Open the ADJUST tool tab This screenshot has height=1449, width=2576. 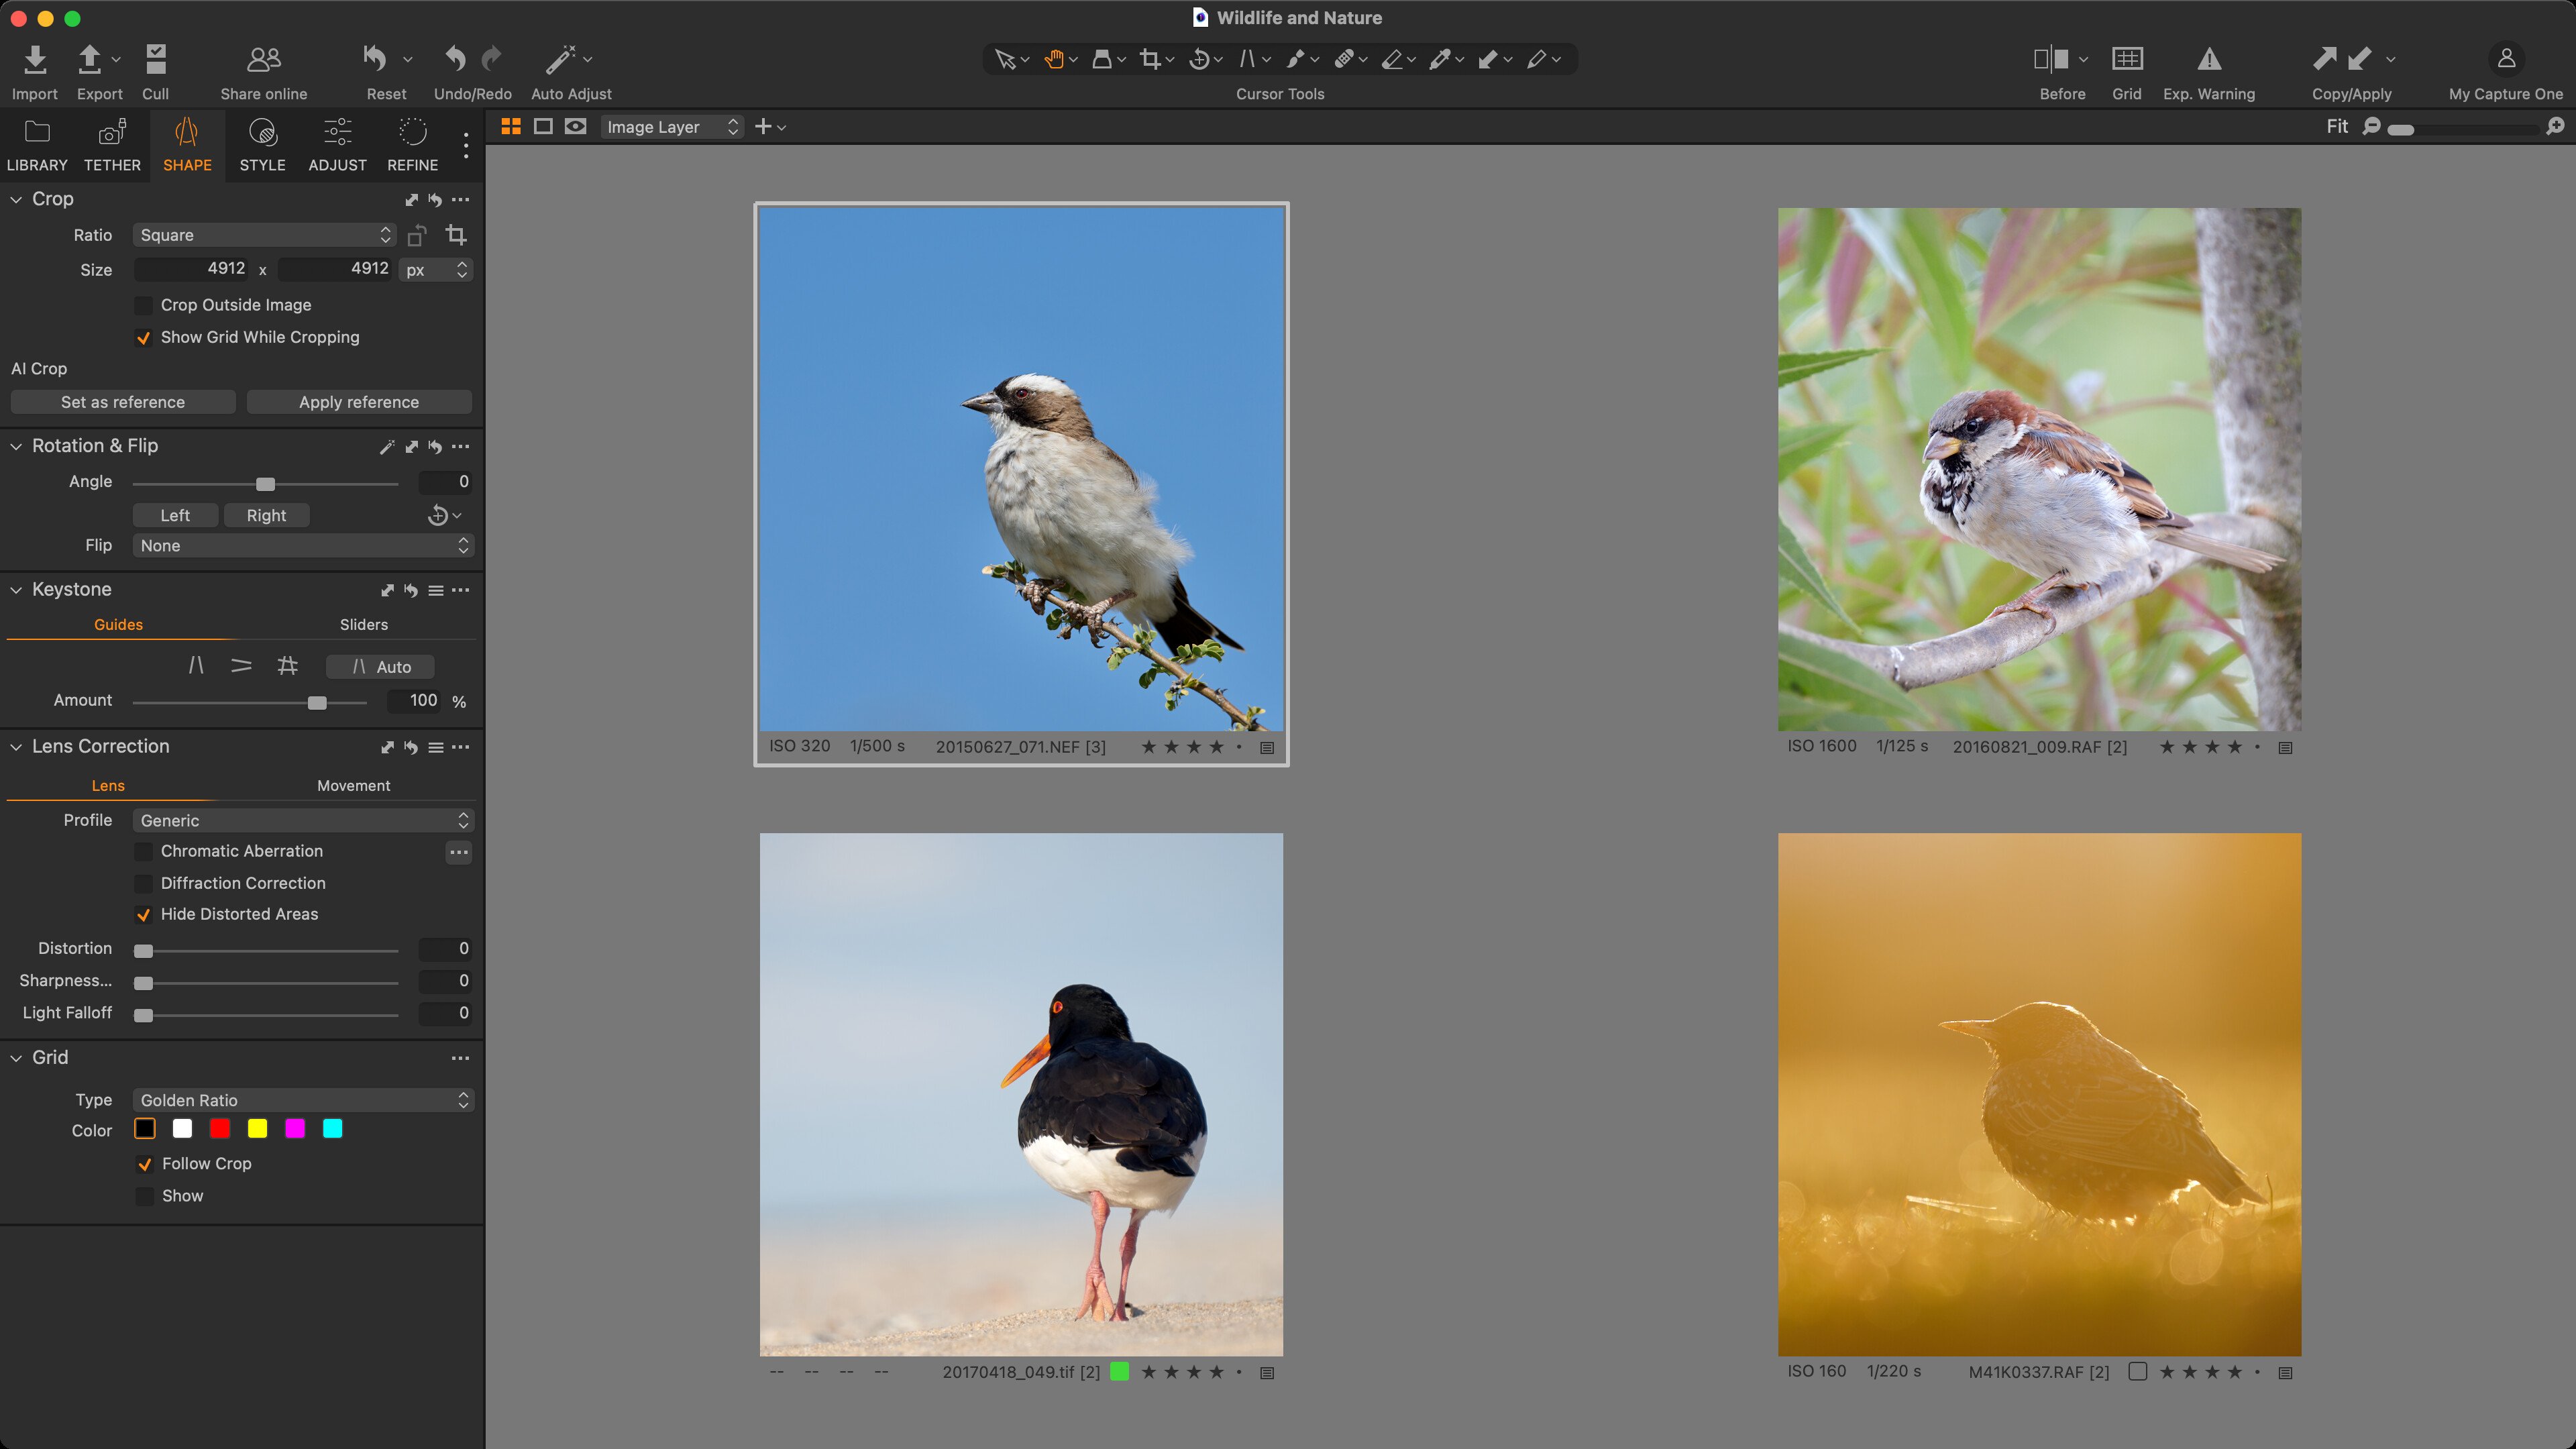point(337,146)
